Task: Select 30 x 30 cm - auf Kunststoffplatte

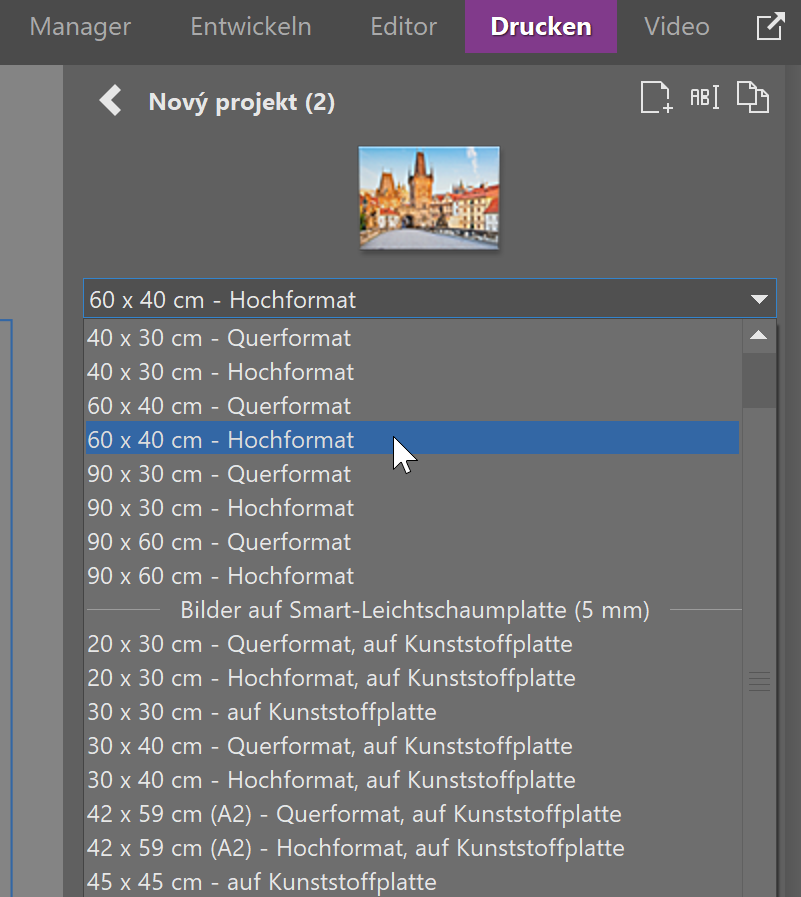Action: tap(262, 712)
